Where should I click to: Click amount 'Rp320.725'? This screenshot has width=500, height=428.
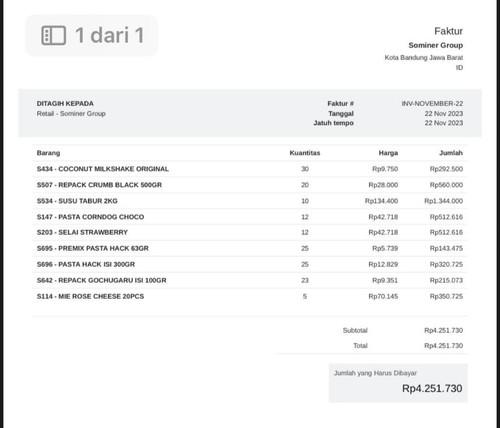(446, 264)
